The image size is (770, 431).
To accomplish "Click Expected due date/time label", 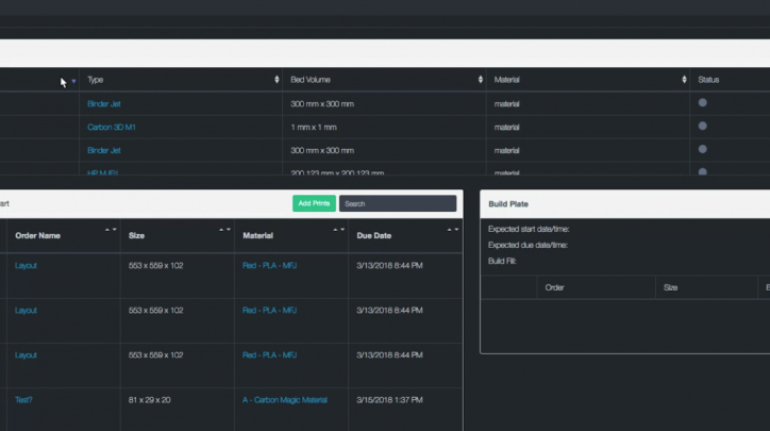I will point(528,245).
